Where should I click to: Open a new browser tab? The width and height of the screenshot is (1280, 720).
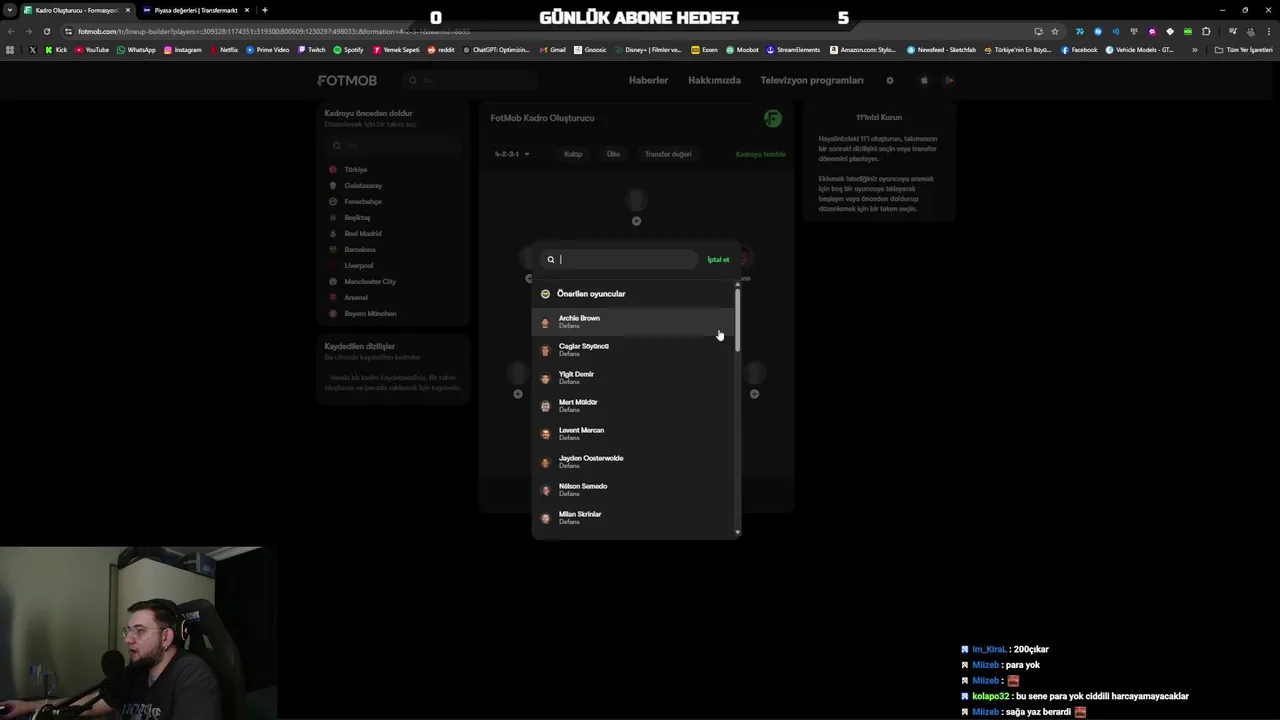(264, 10)
